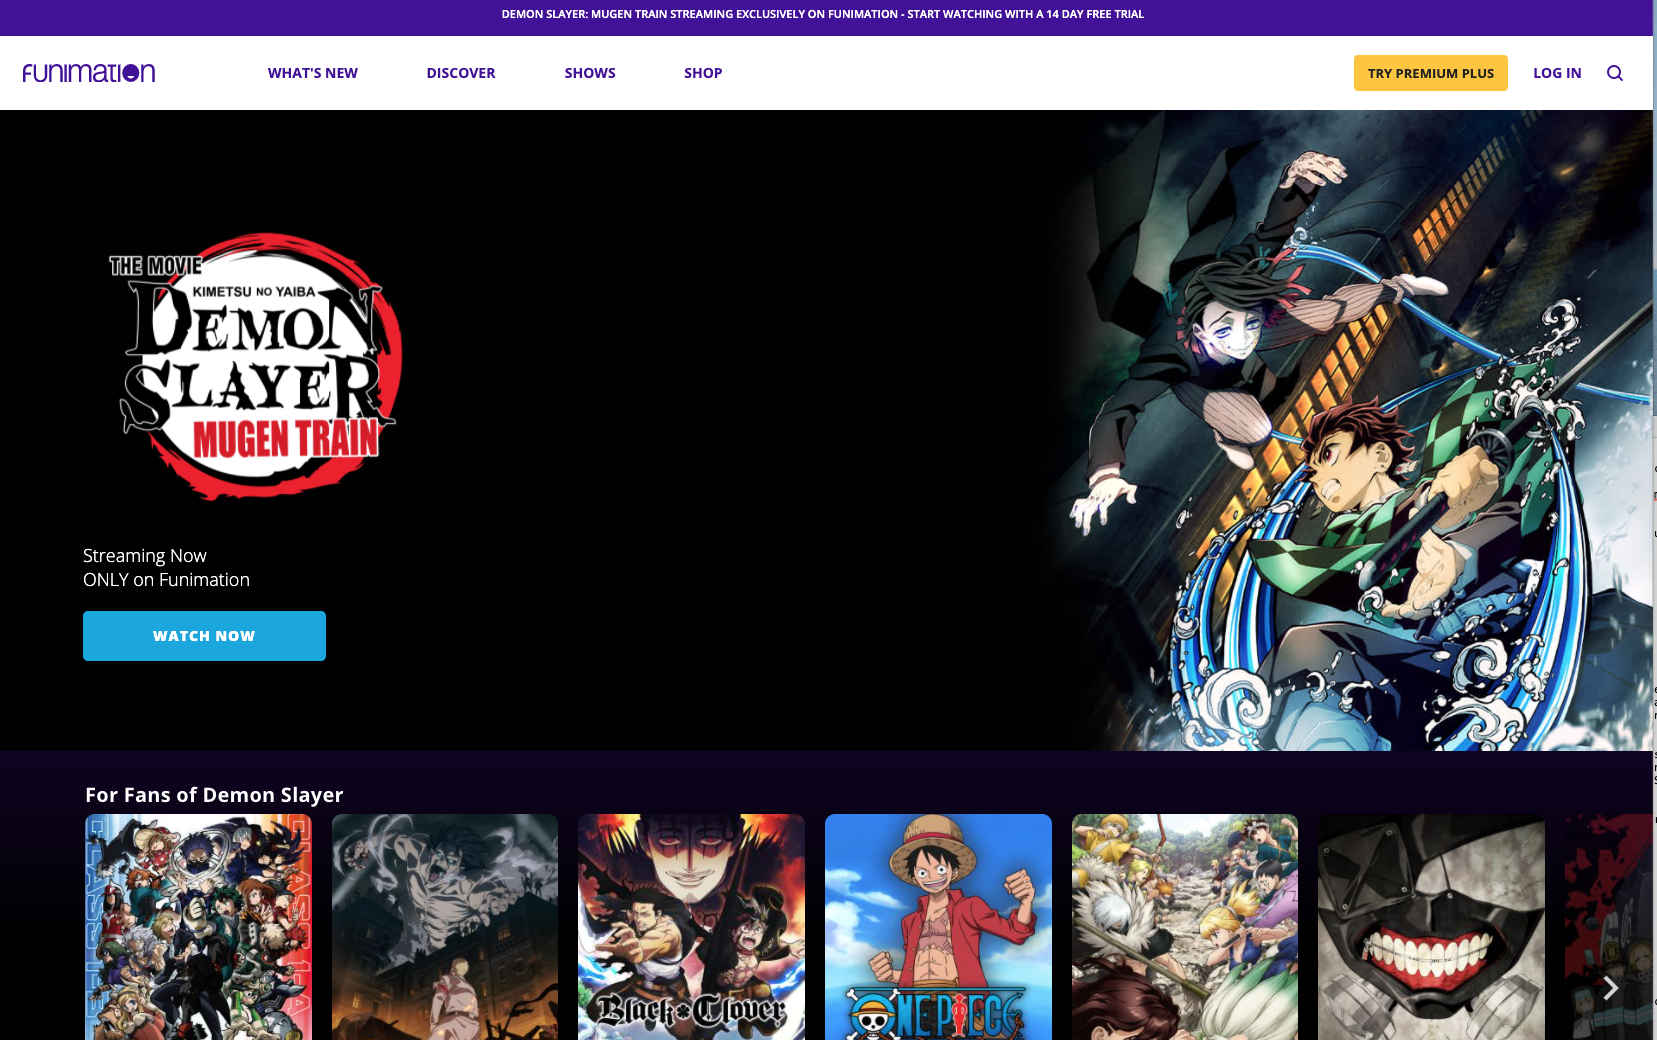
Task: Click 'For Fans of Demon Slayer' heading
Action: (x=214, y=795)
